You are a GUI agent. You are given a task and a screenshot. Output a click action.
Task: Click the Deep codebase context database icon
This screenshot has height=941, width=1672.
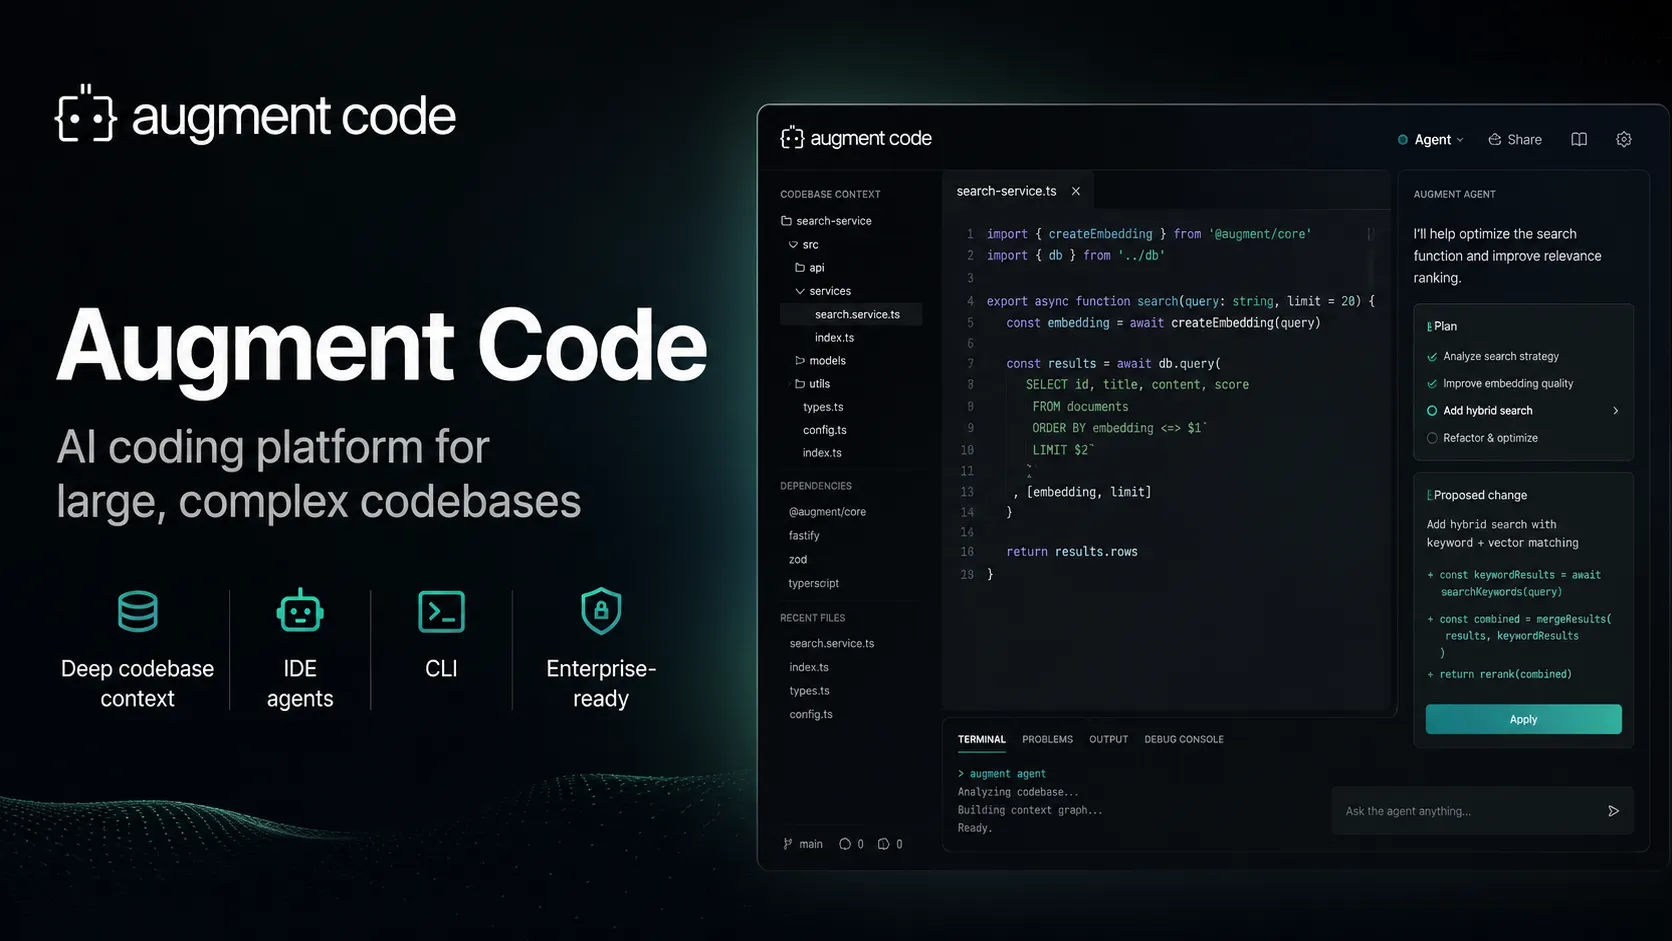138,611
